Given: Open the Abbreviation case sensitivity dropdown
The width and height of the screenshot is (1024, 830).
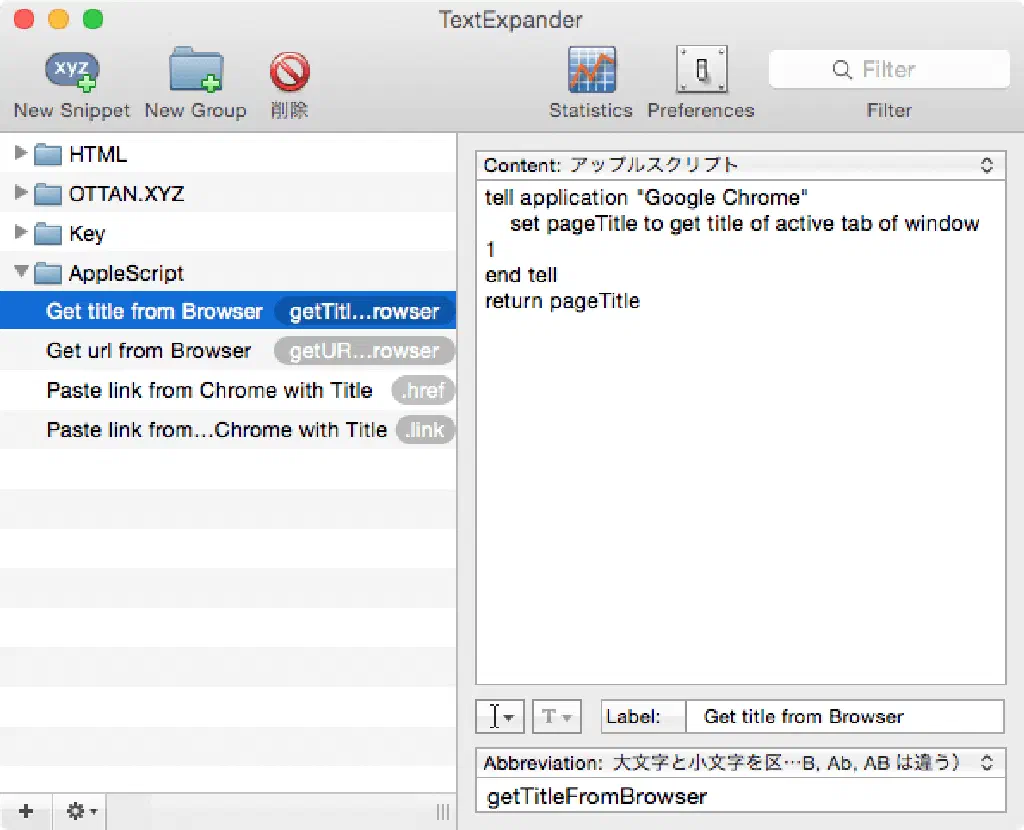Looking at the screenshot, I should tap(740, 763).
